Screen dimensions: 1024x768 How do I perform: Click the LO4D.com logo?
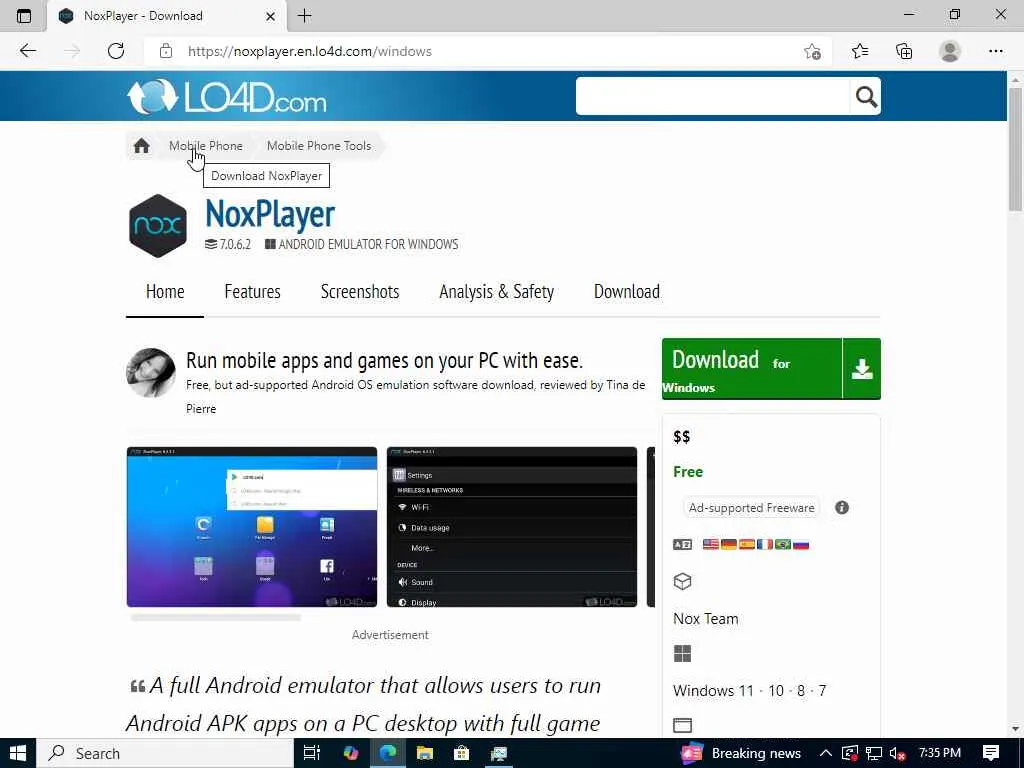tap(227, 97)
